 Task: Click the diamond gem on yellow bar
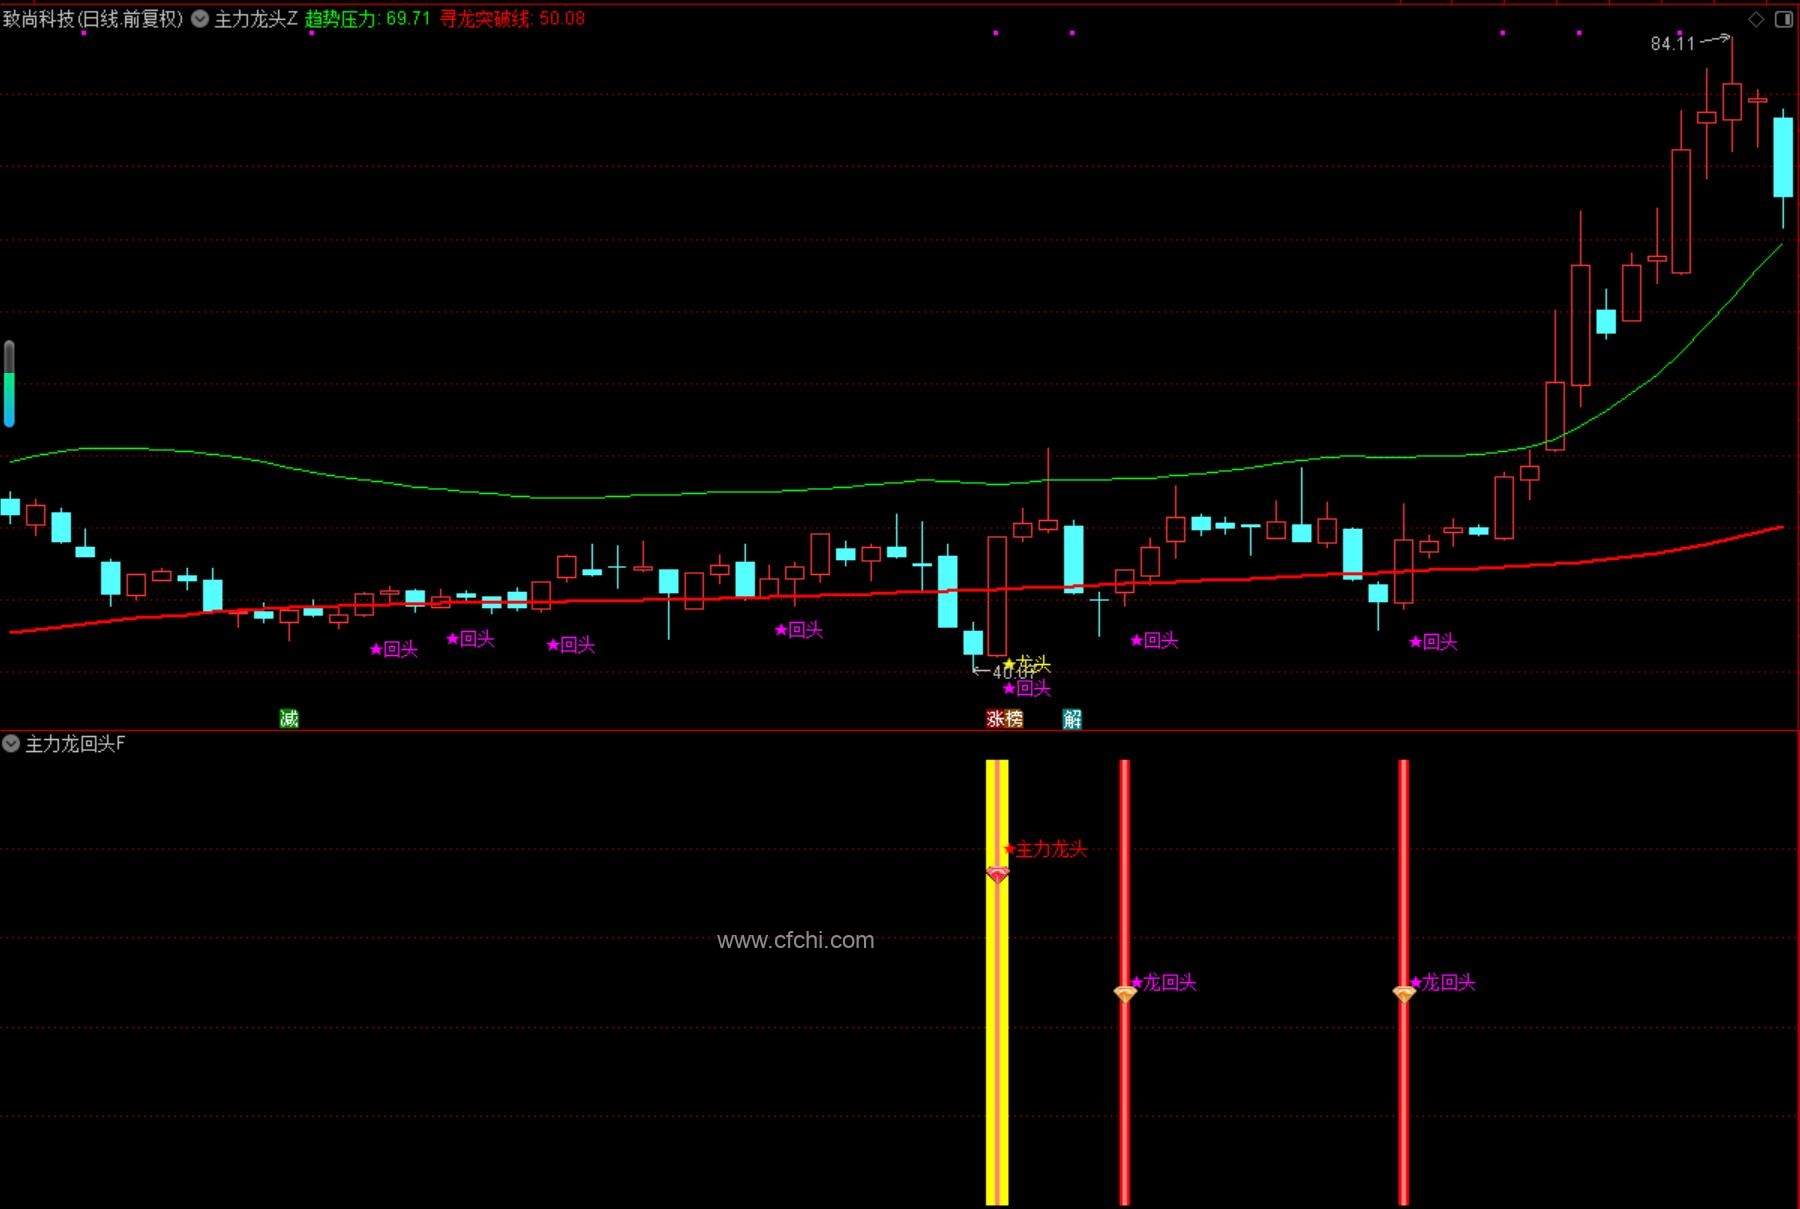pyautogui.click(x=997, y=875)
